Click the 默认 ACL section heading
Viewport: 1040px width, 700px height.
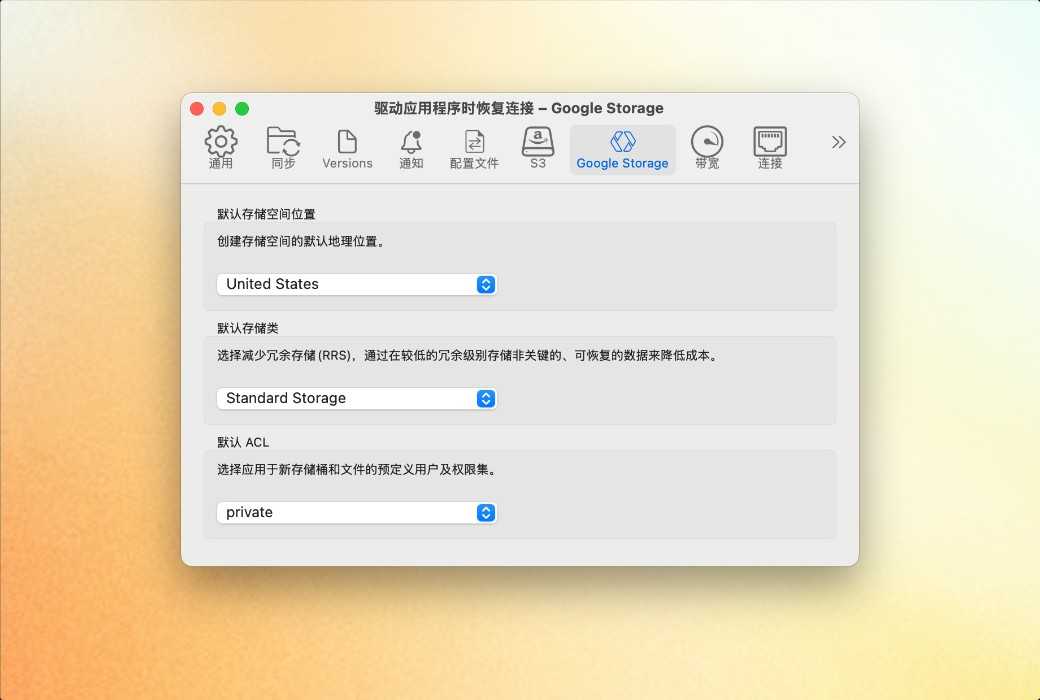[x=243, y=442]
